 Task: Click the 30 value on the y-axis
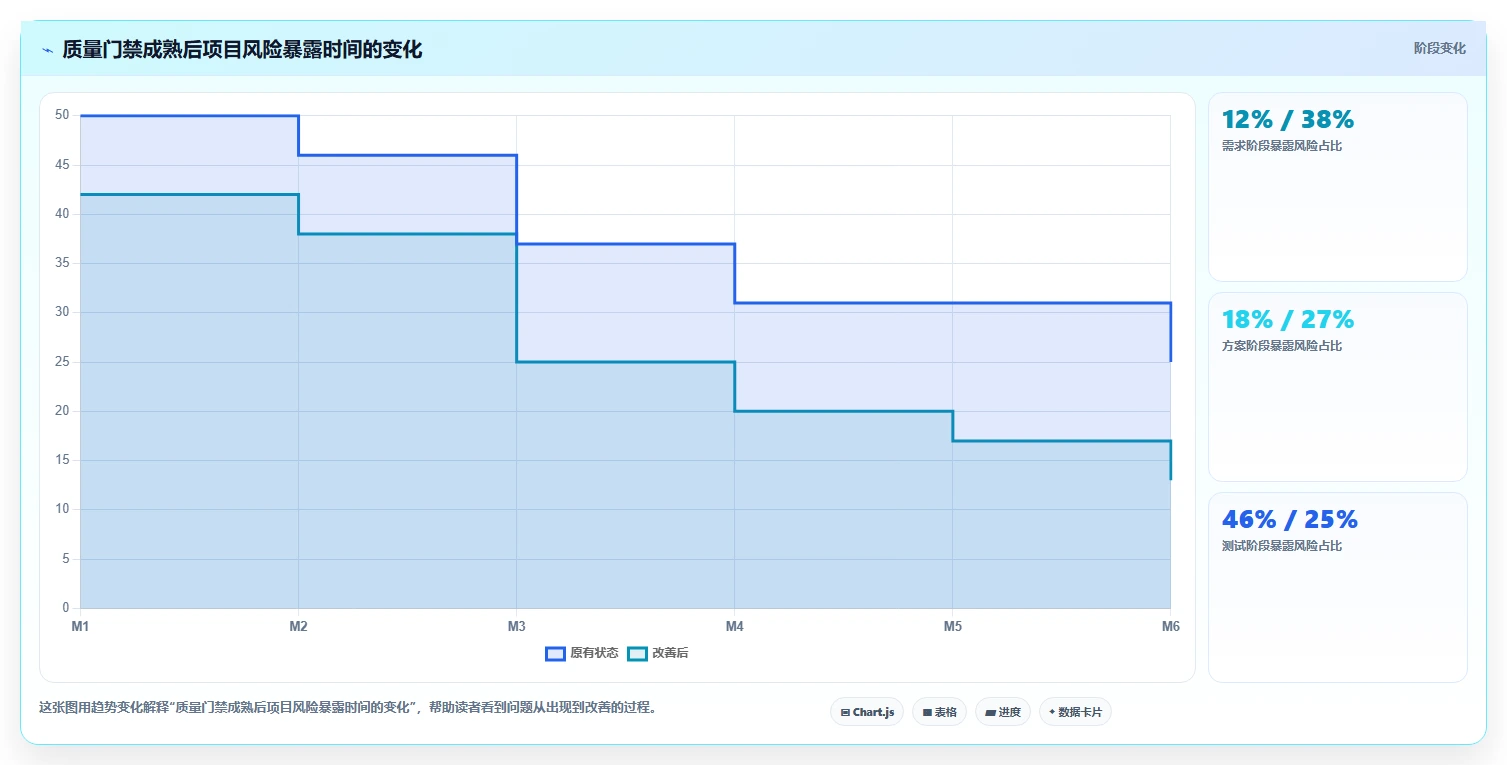[x=62, y=312]
